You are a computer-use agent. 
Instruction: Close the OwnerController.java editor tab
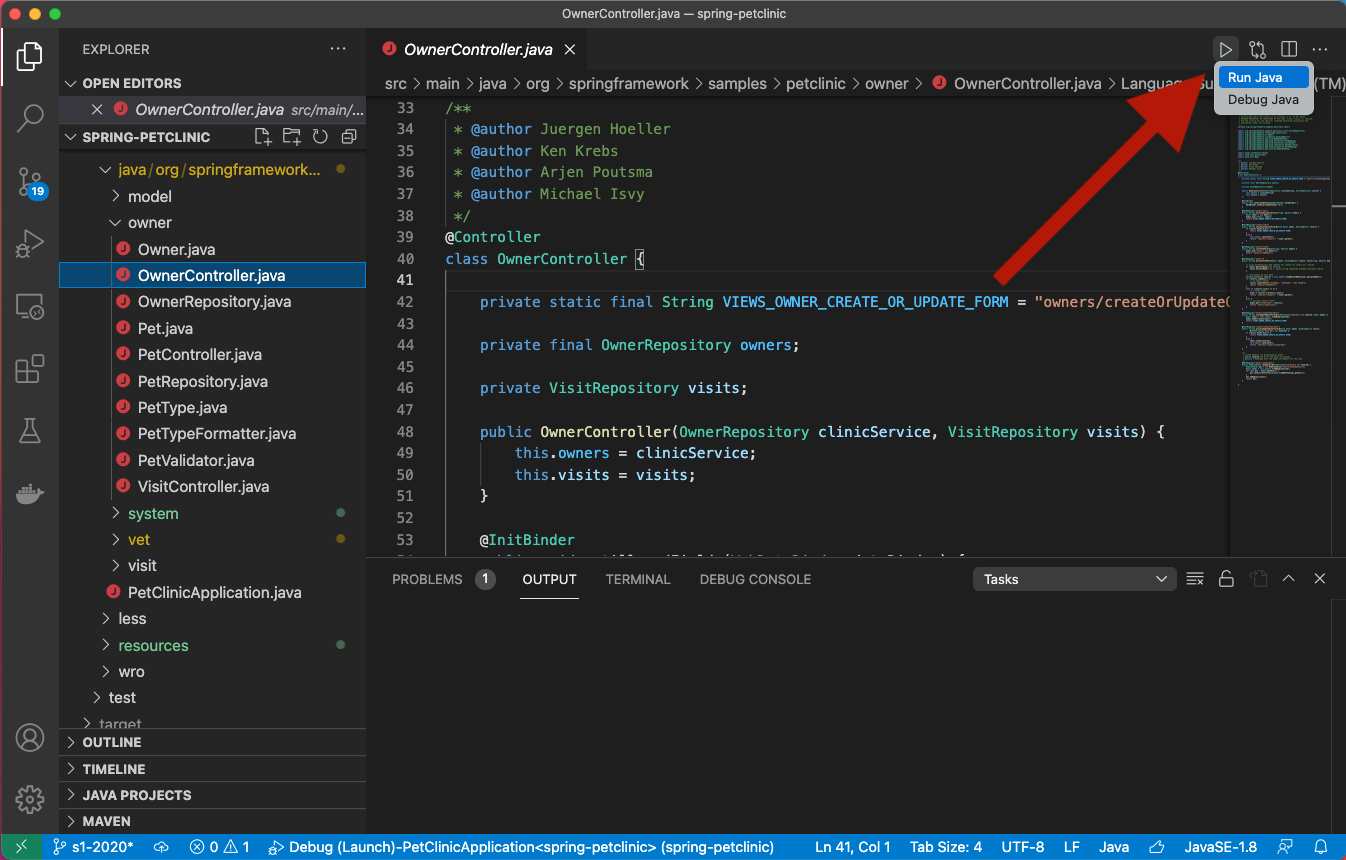tap(571, 49)
